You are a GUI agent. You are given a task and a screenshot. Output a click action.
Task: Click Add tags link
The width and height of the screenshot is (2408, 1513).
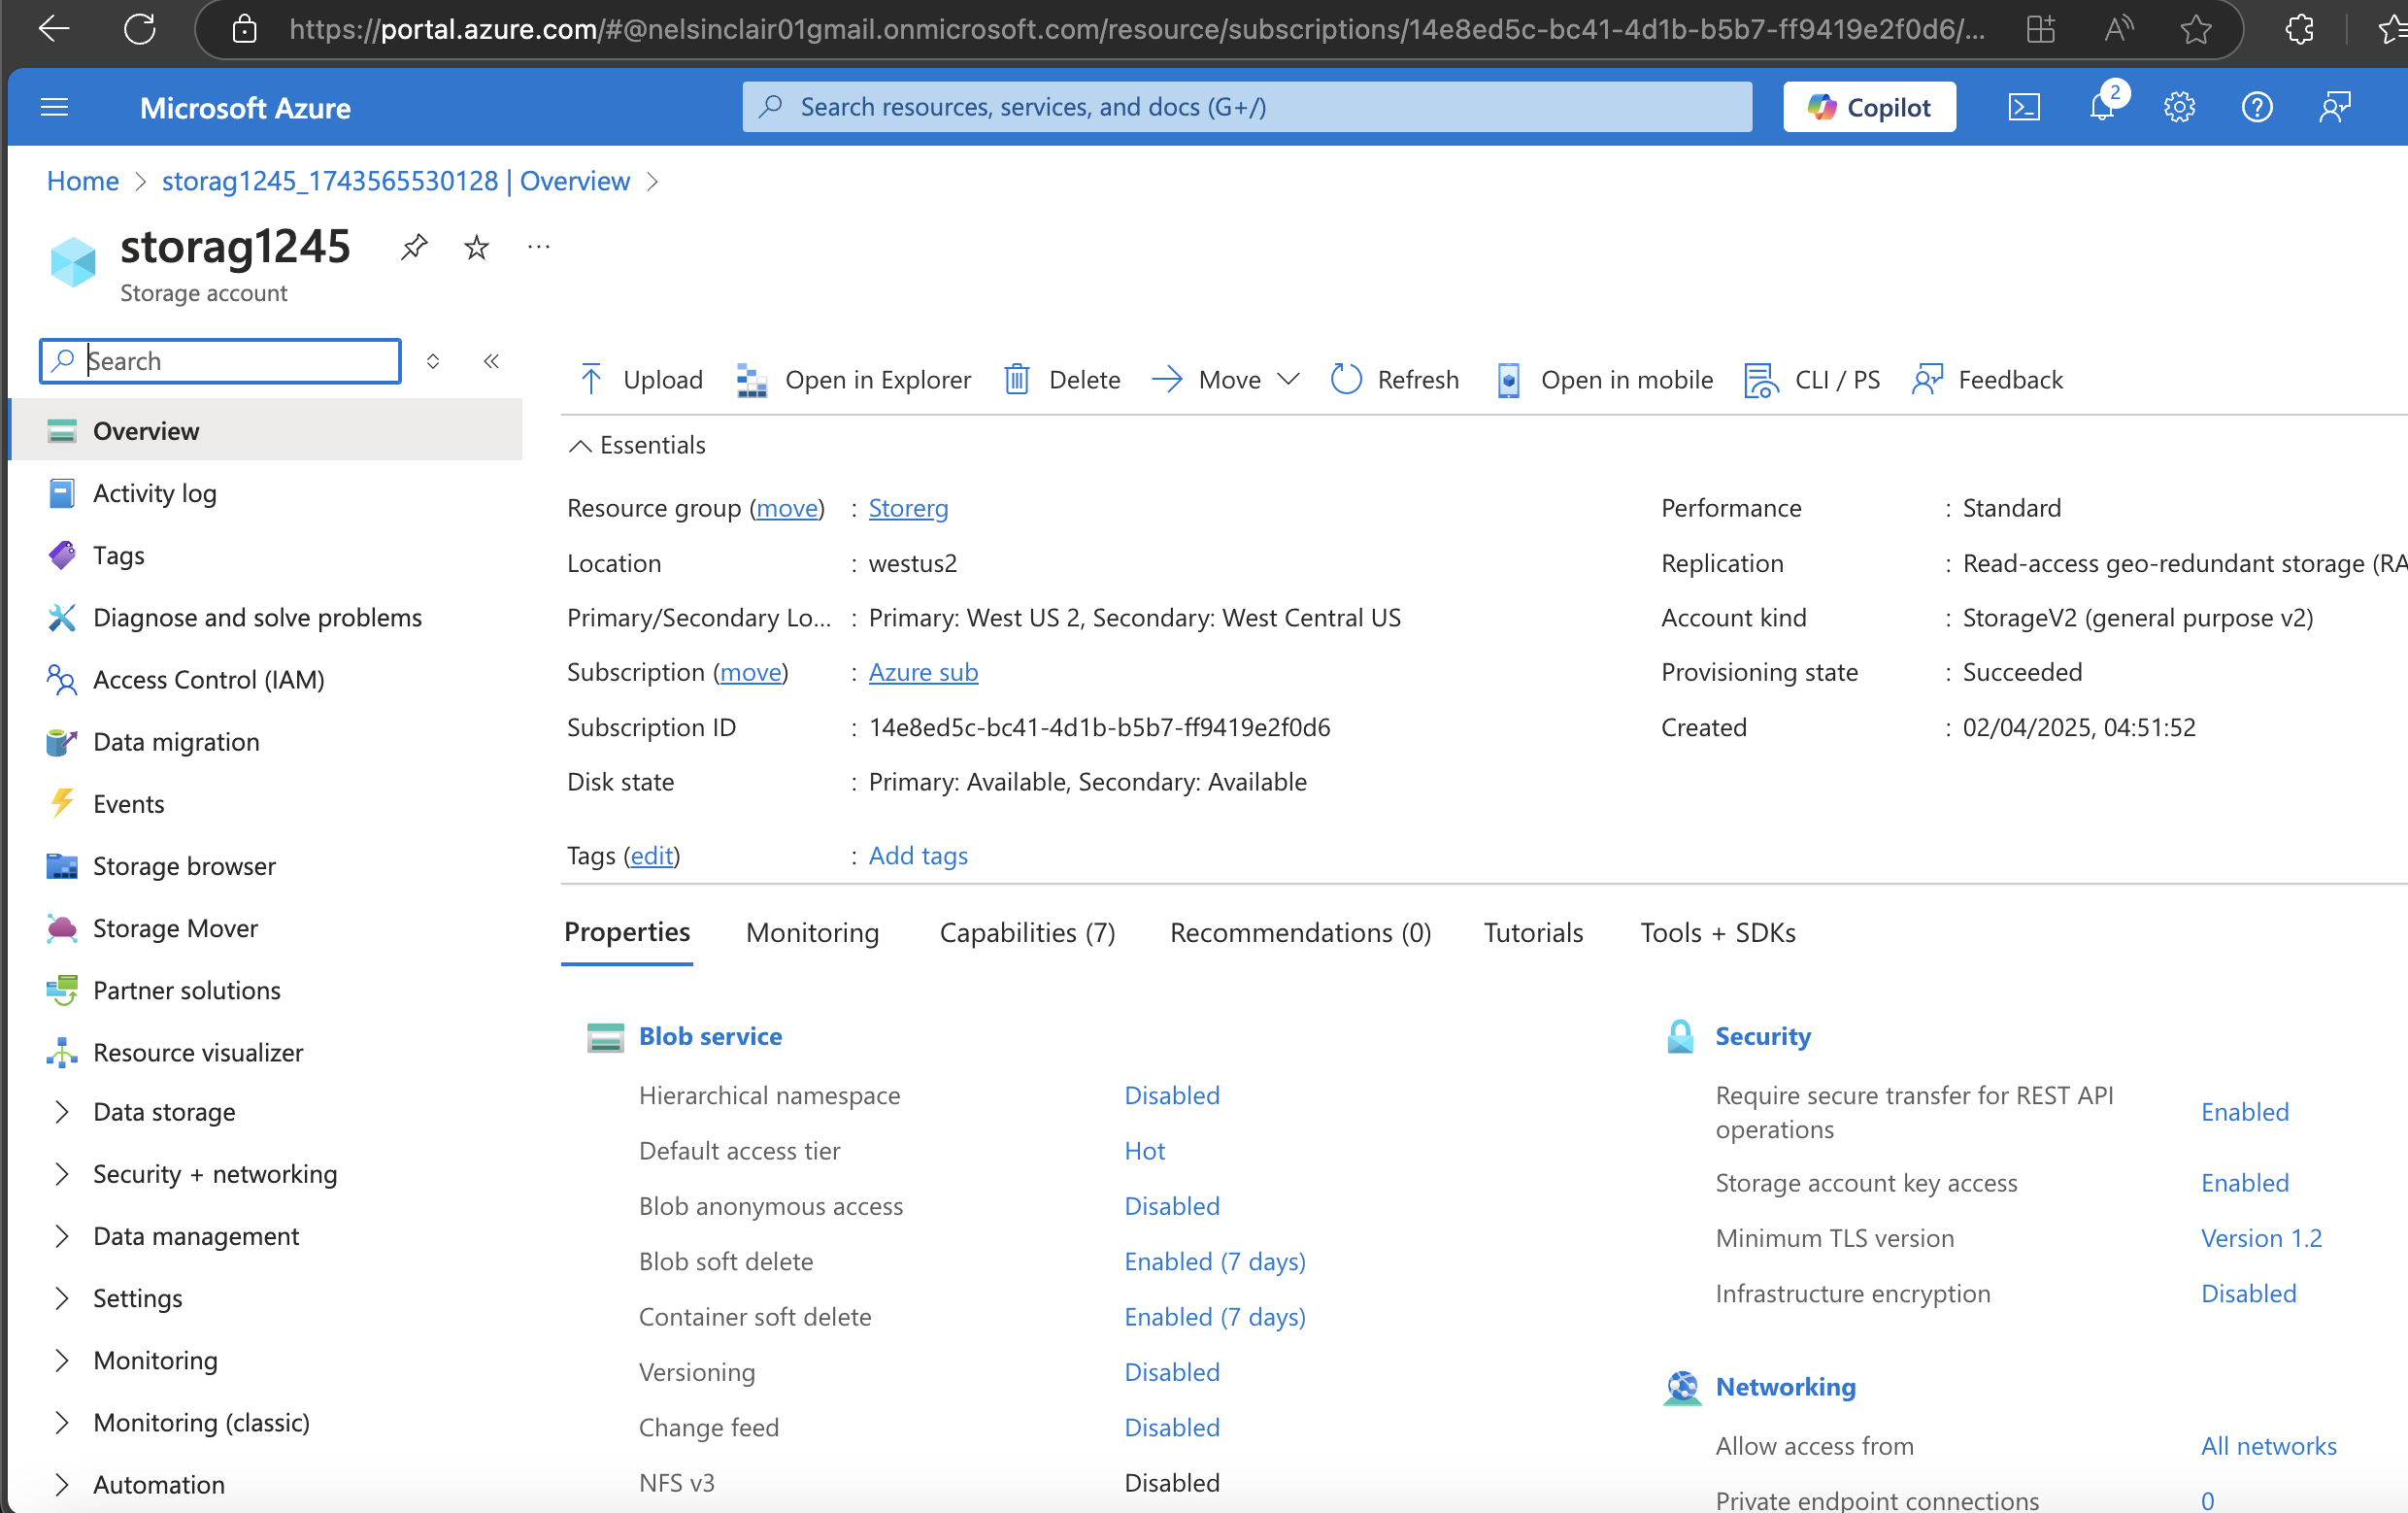pyautogui.click(x=918, y=855)
